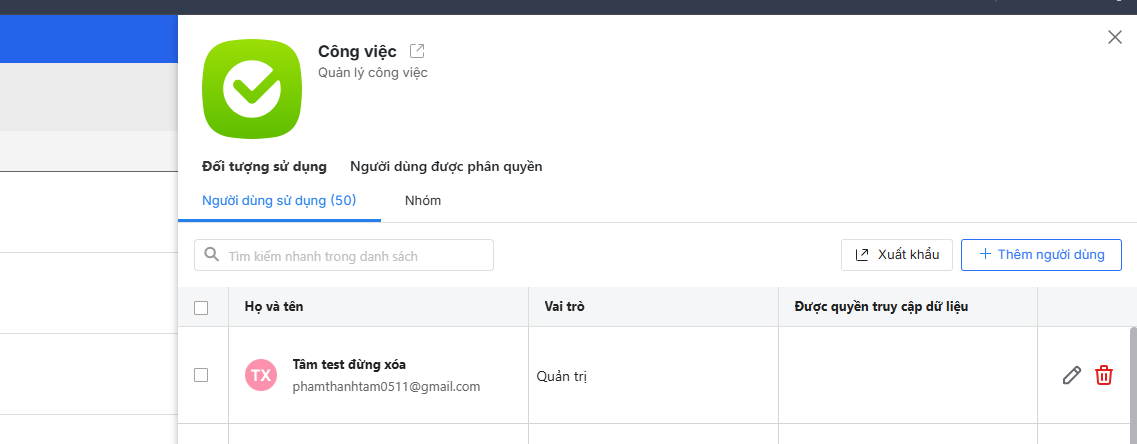
Task: Close the Công việc panel
Action: tap(1115, 37)
